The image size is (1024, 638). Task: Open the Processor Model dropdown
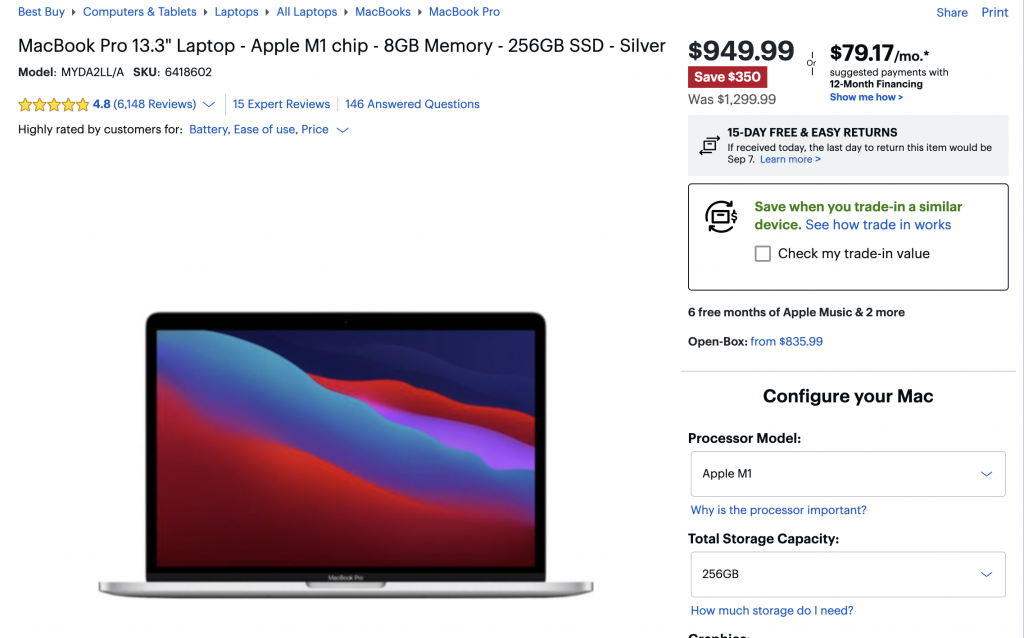pos(848,474)
